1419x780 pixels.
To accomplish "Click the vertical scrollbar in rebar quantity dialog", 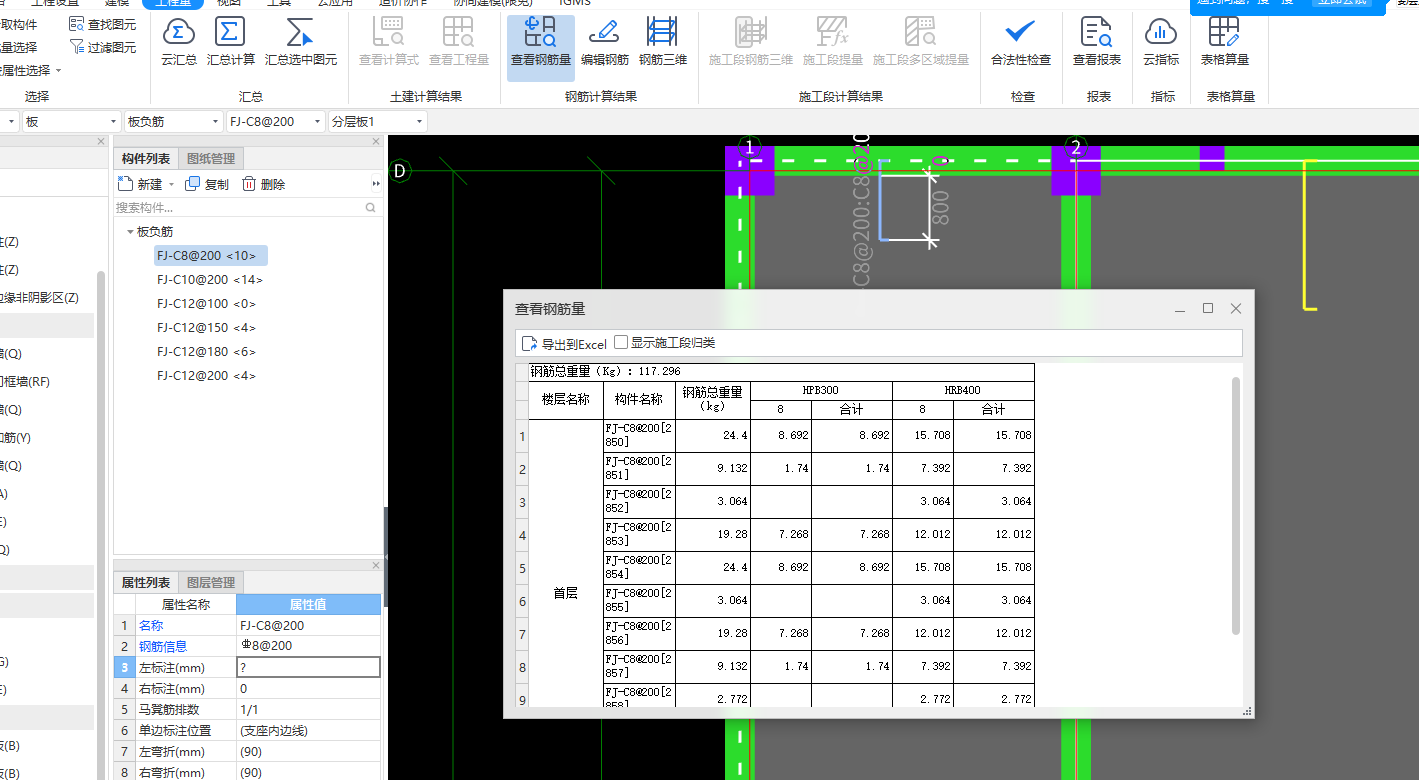I will click(1236, 505).
